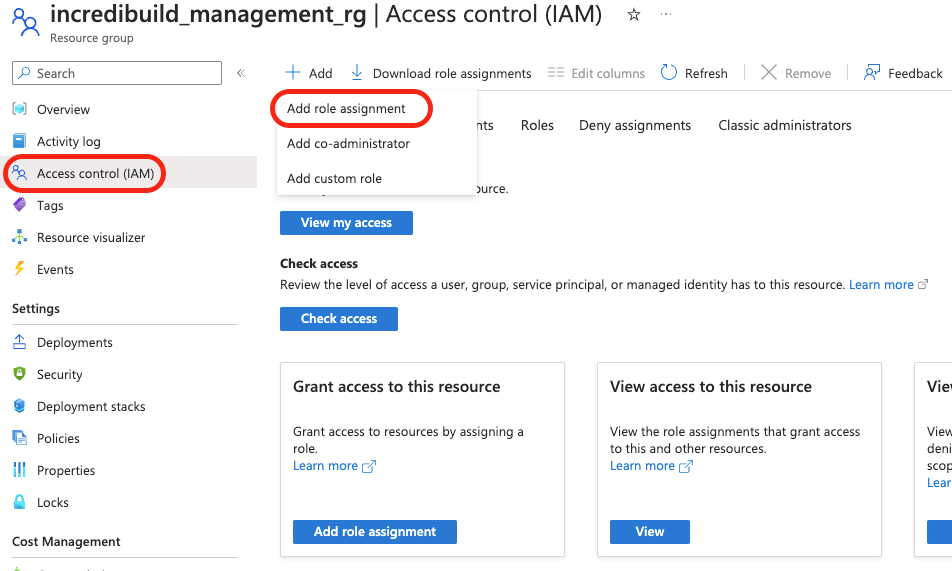
Task: Click Refresh in the toolbar
Action: [694, 73]
